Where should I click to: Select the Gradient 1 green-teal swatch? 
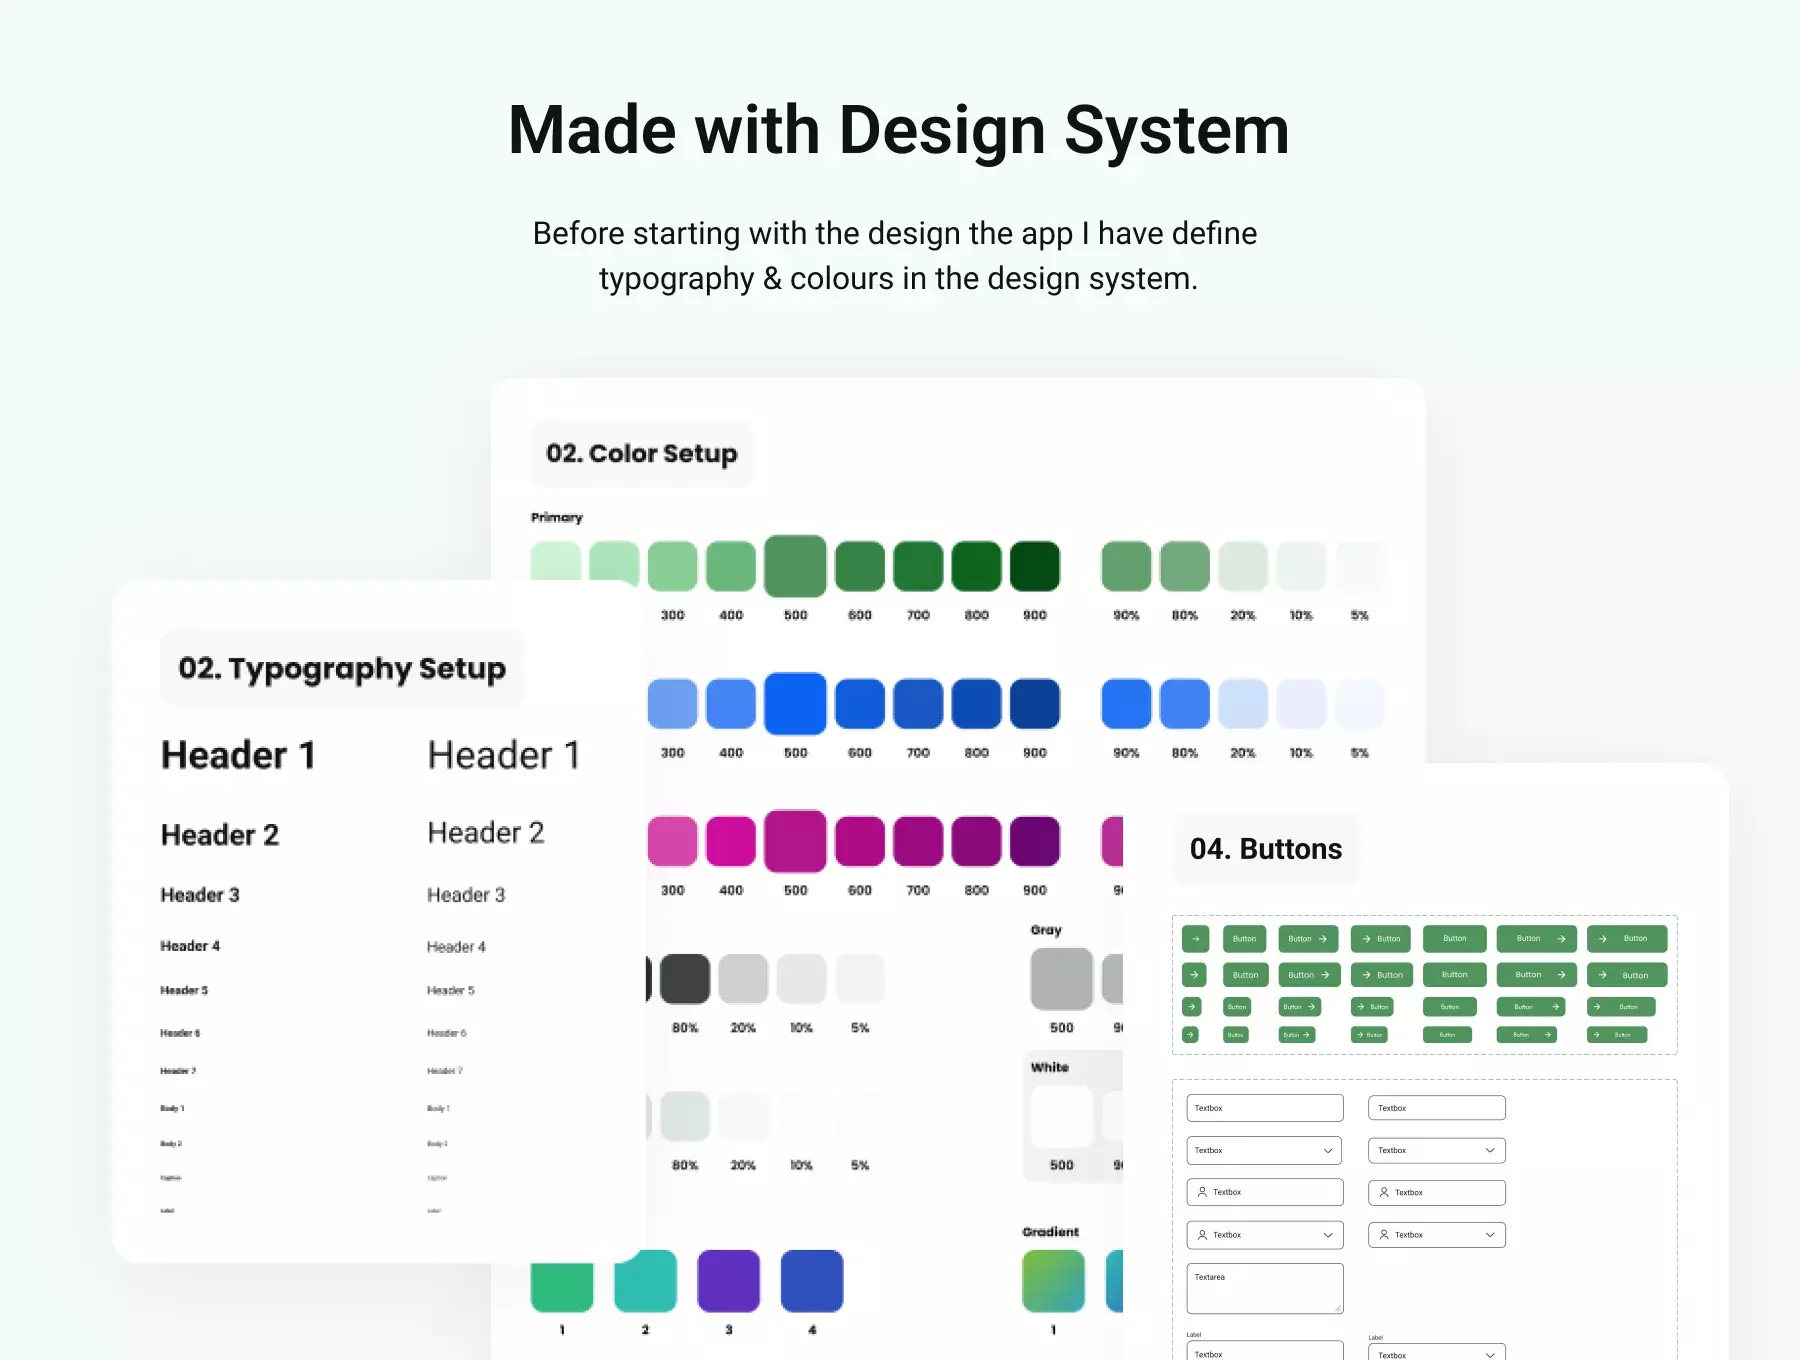[1054, 1281]
